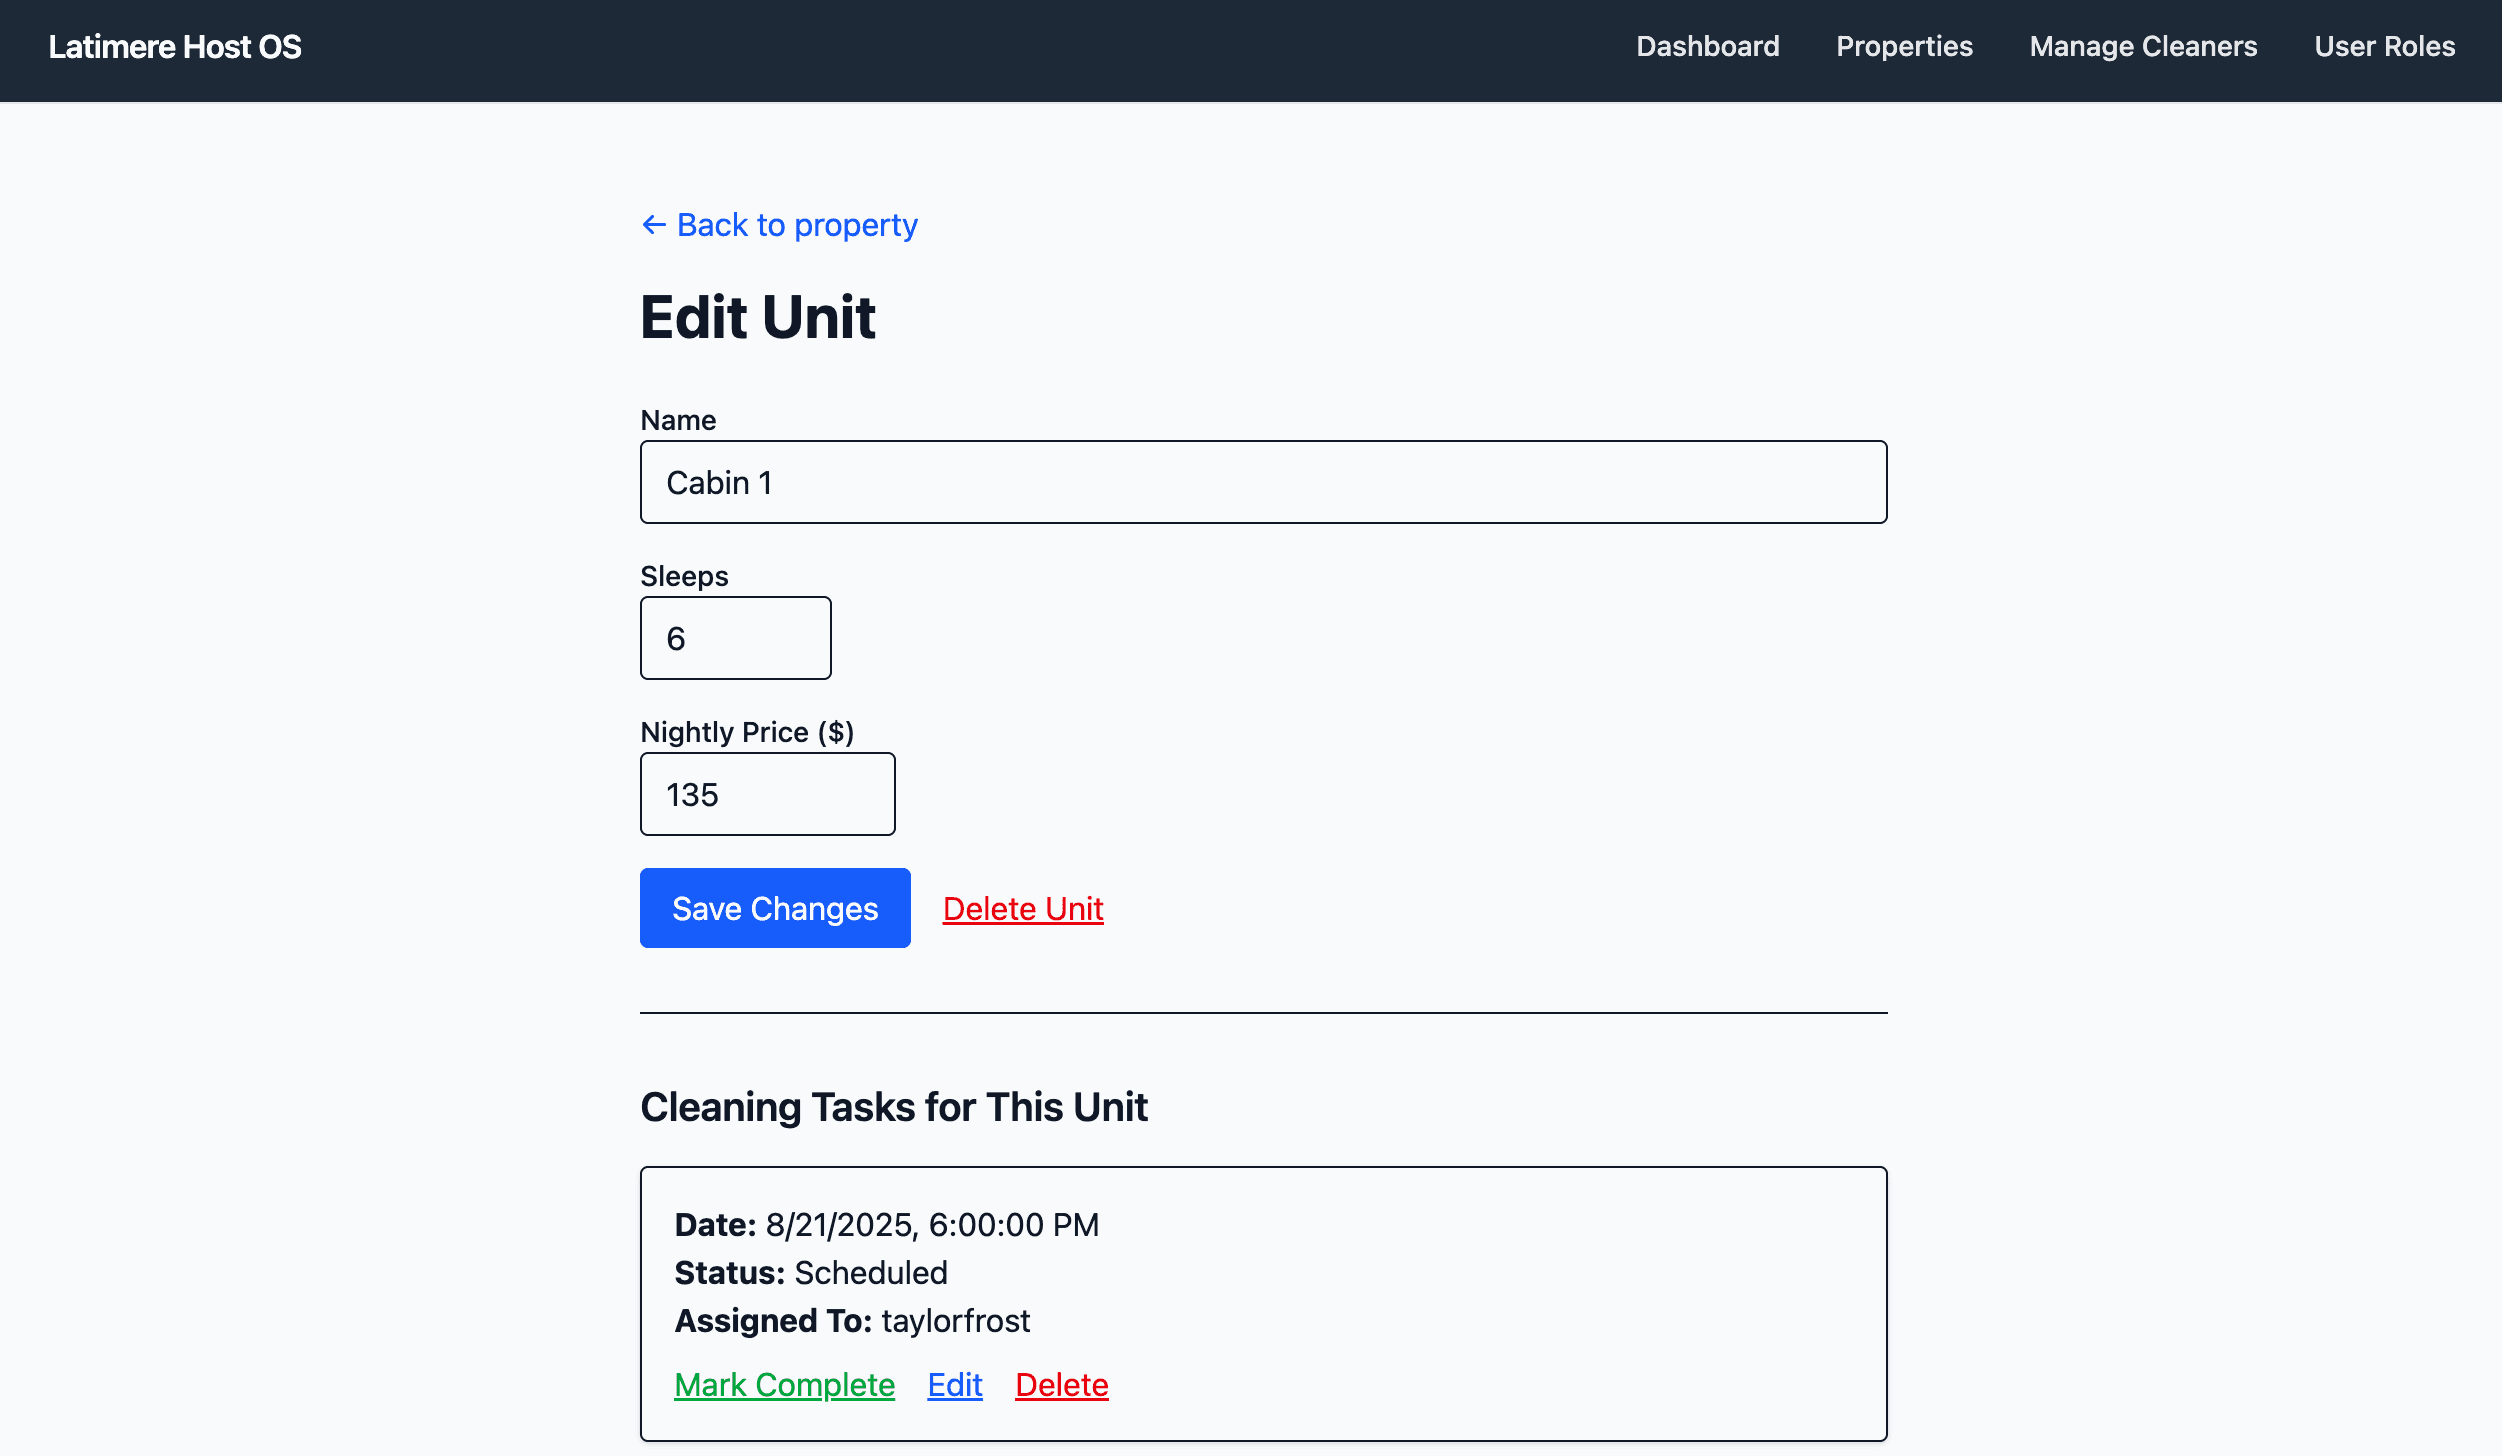The image size is (2502, 1456).
Task: Navigate to User Roles
Action: (x=2384, y=46)
